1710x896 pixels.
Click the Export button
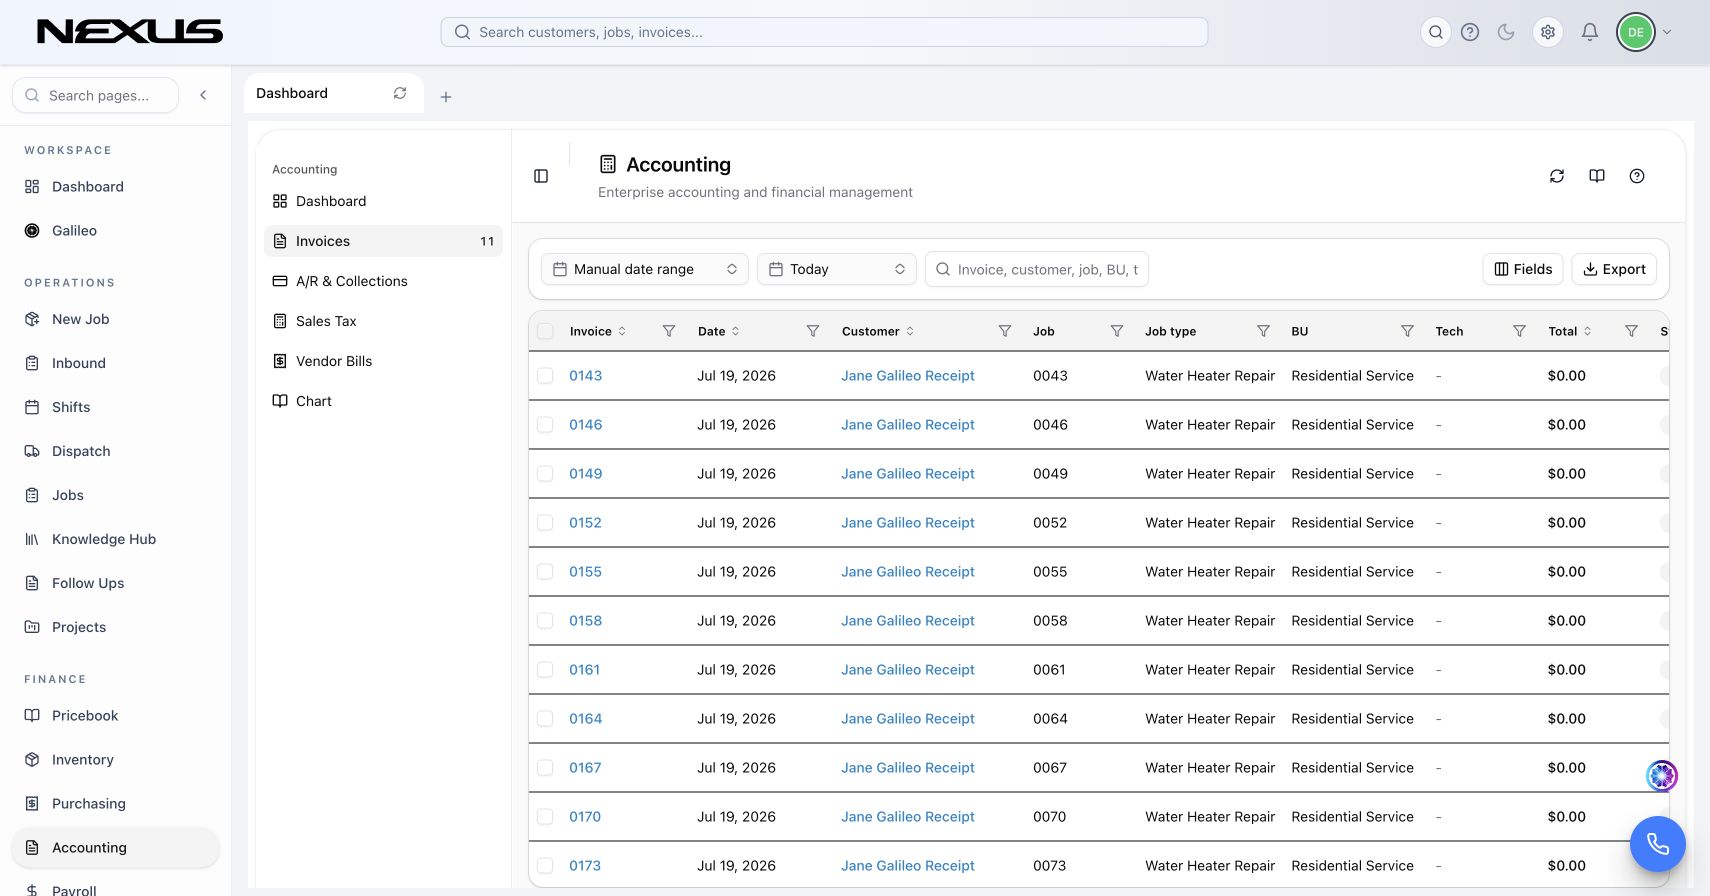click(1614, 269)
